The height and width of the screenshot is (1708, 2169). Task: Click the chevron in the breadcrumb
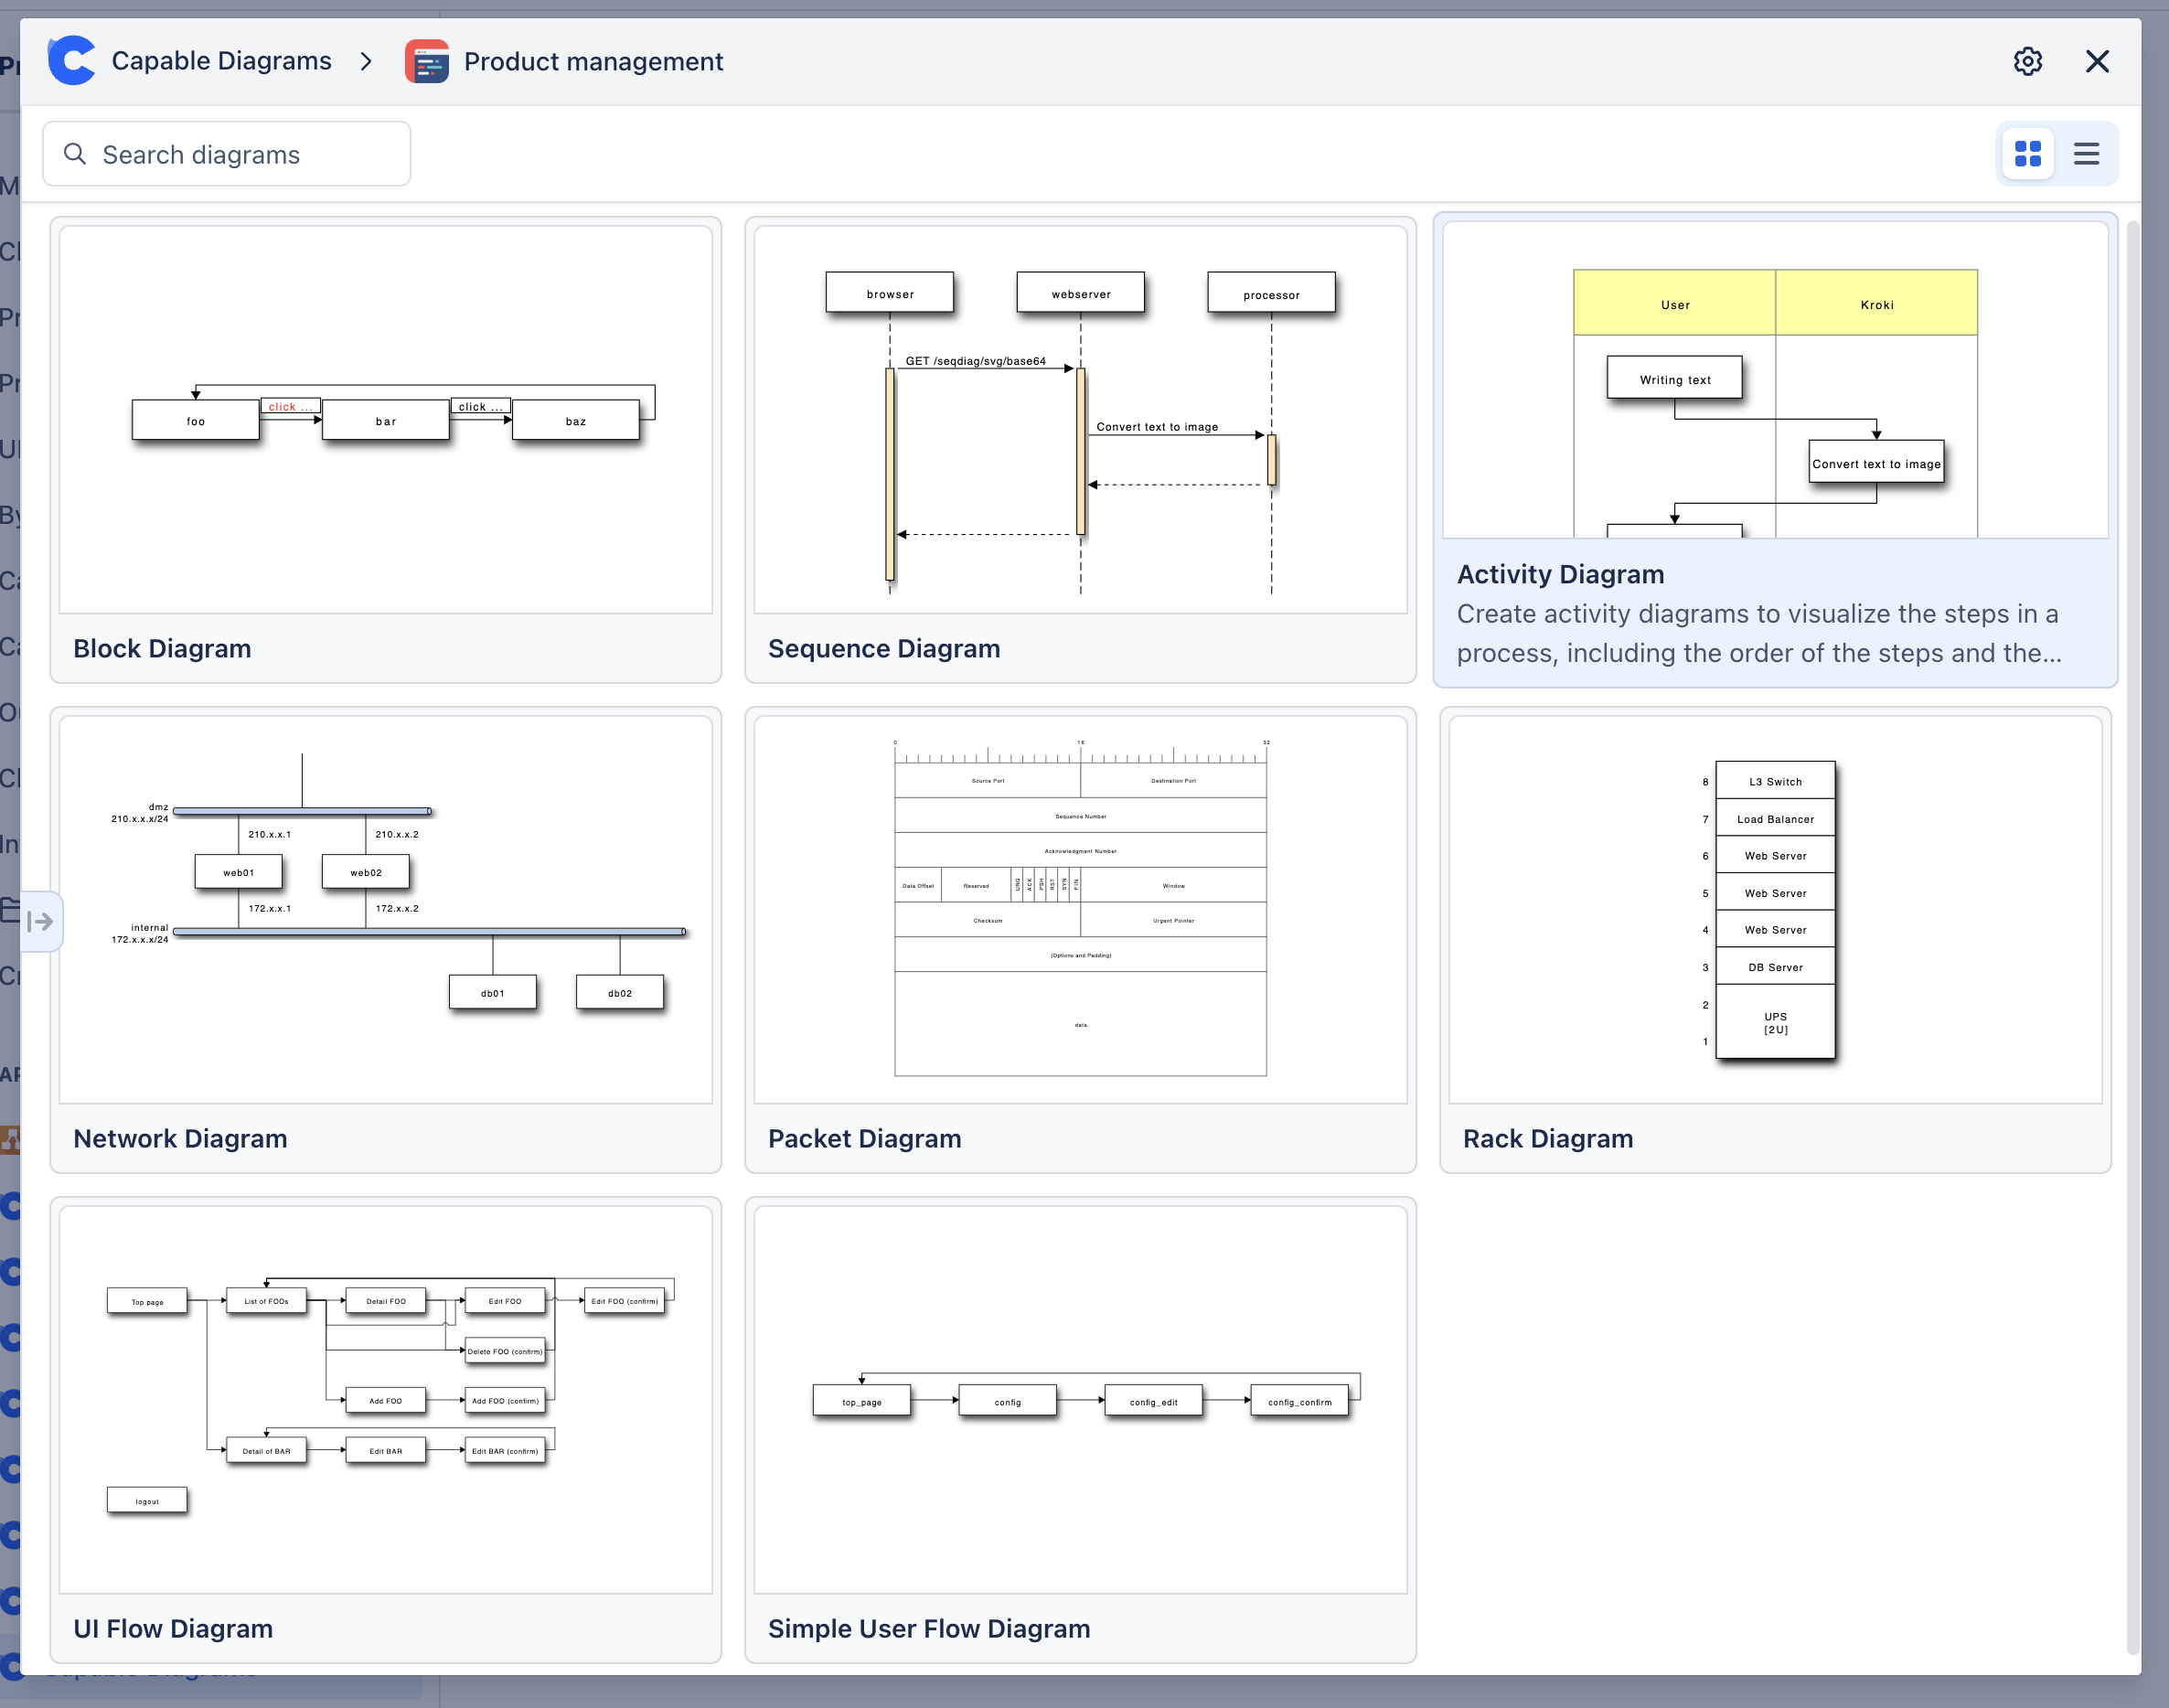click(x=366, y=61)
